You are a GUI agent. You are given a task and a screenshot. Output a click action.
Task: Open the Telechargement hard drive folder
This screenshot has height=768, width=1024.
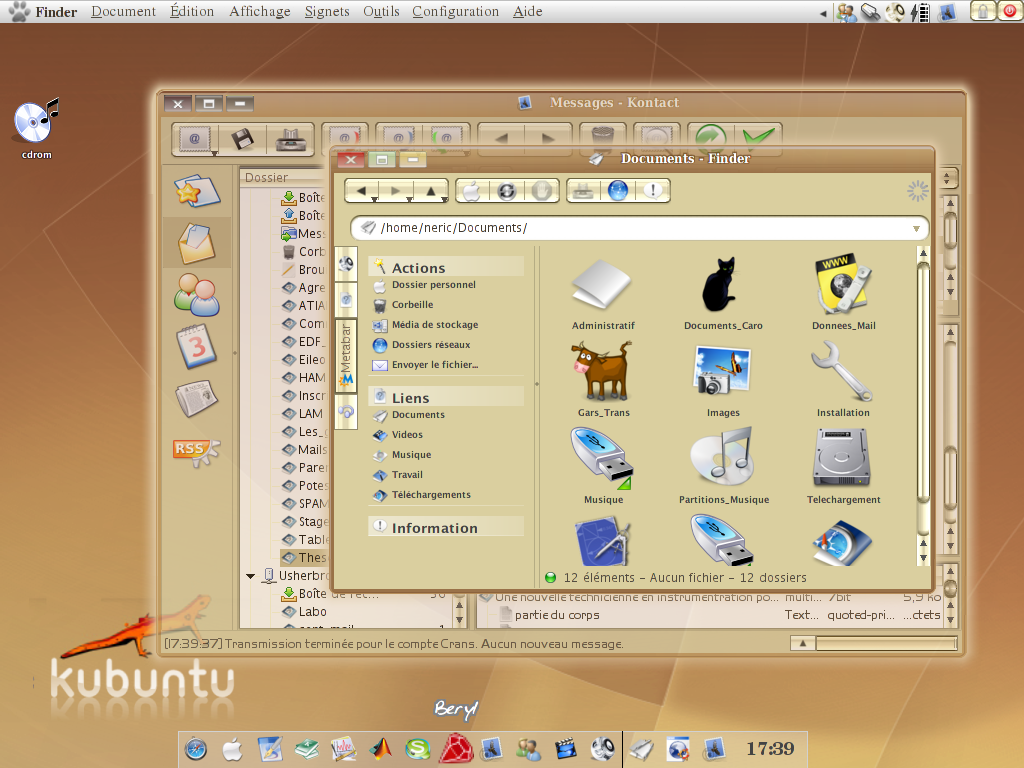click(843, 466)
